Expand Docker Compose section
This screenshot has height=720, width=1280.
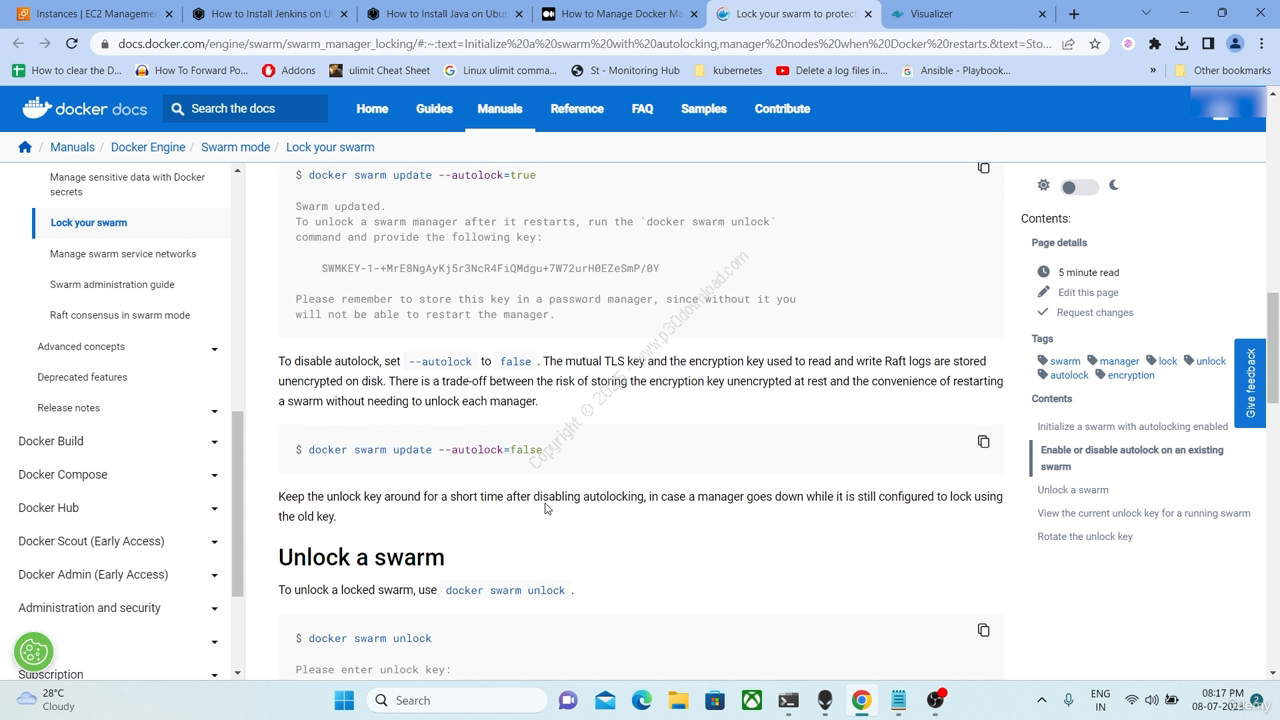[x=214, y=475]
